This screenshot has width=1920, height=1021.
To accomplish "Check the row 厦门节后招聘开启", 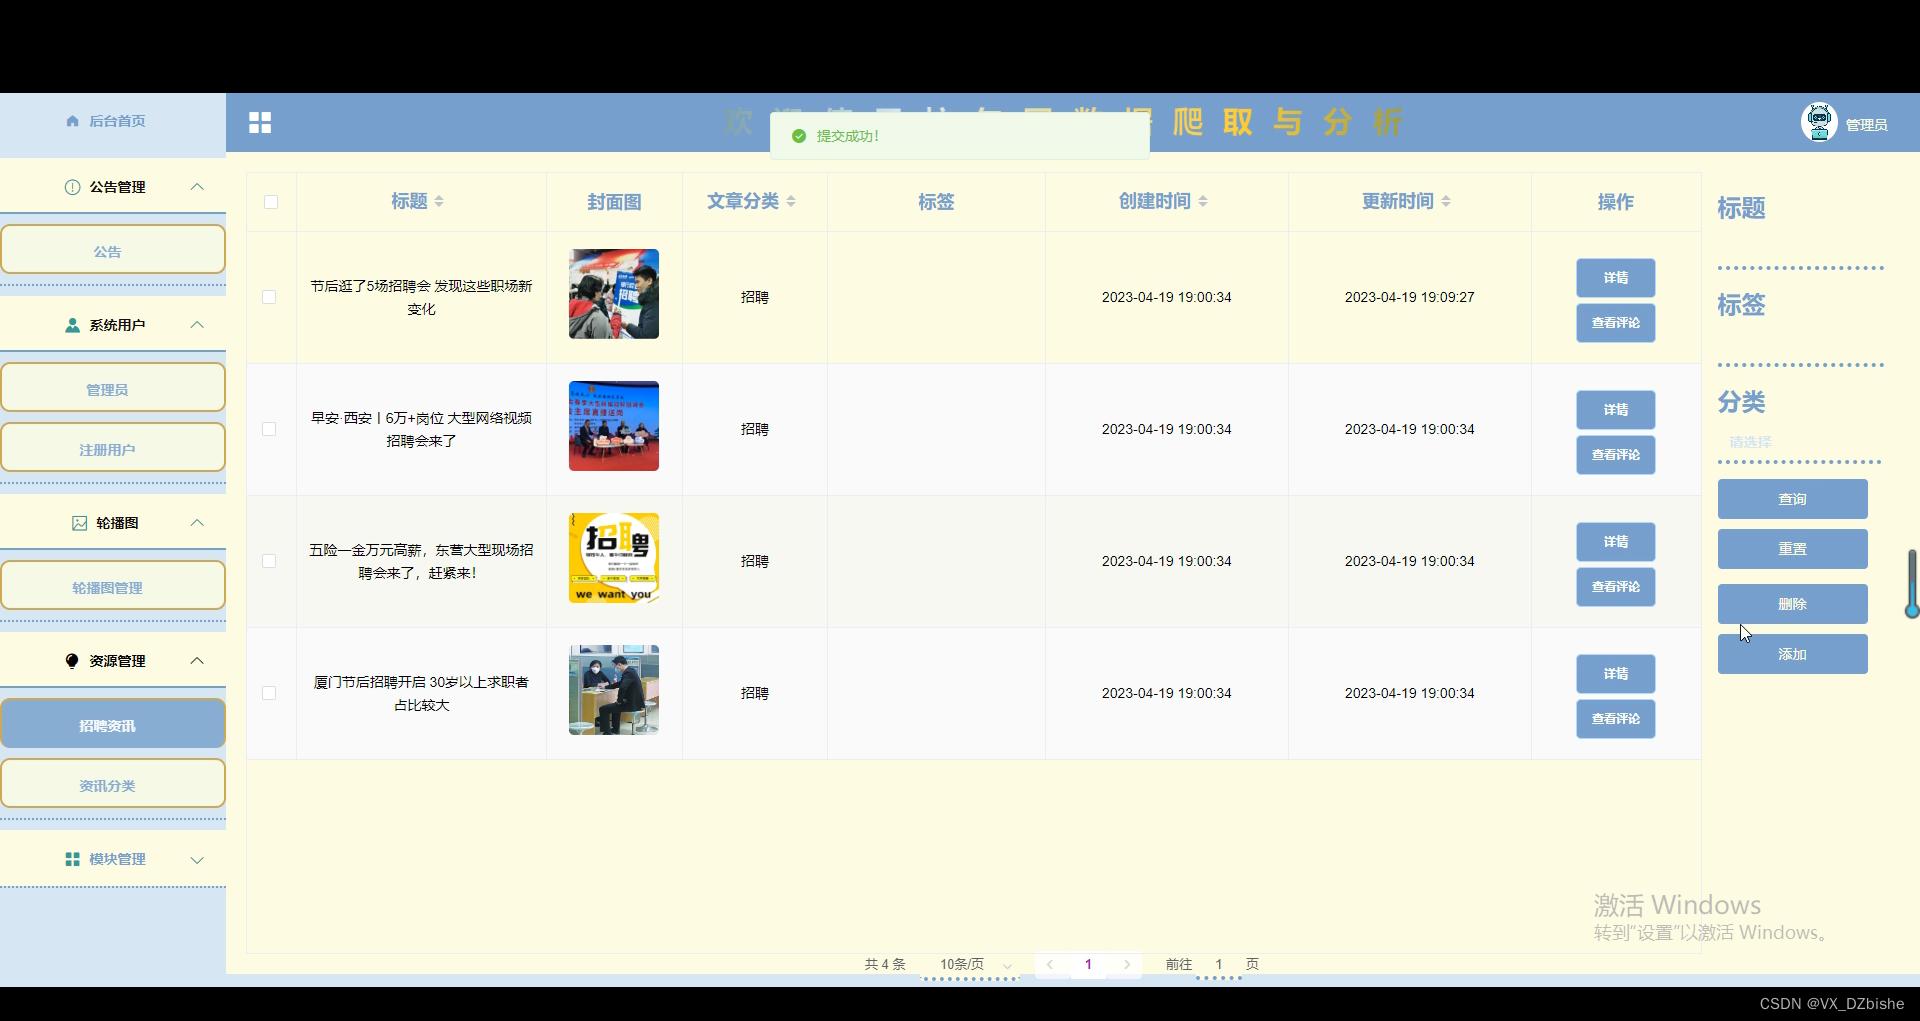I will (269, 693).
